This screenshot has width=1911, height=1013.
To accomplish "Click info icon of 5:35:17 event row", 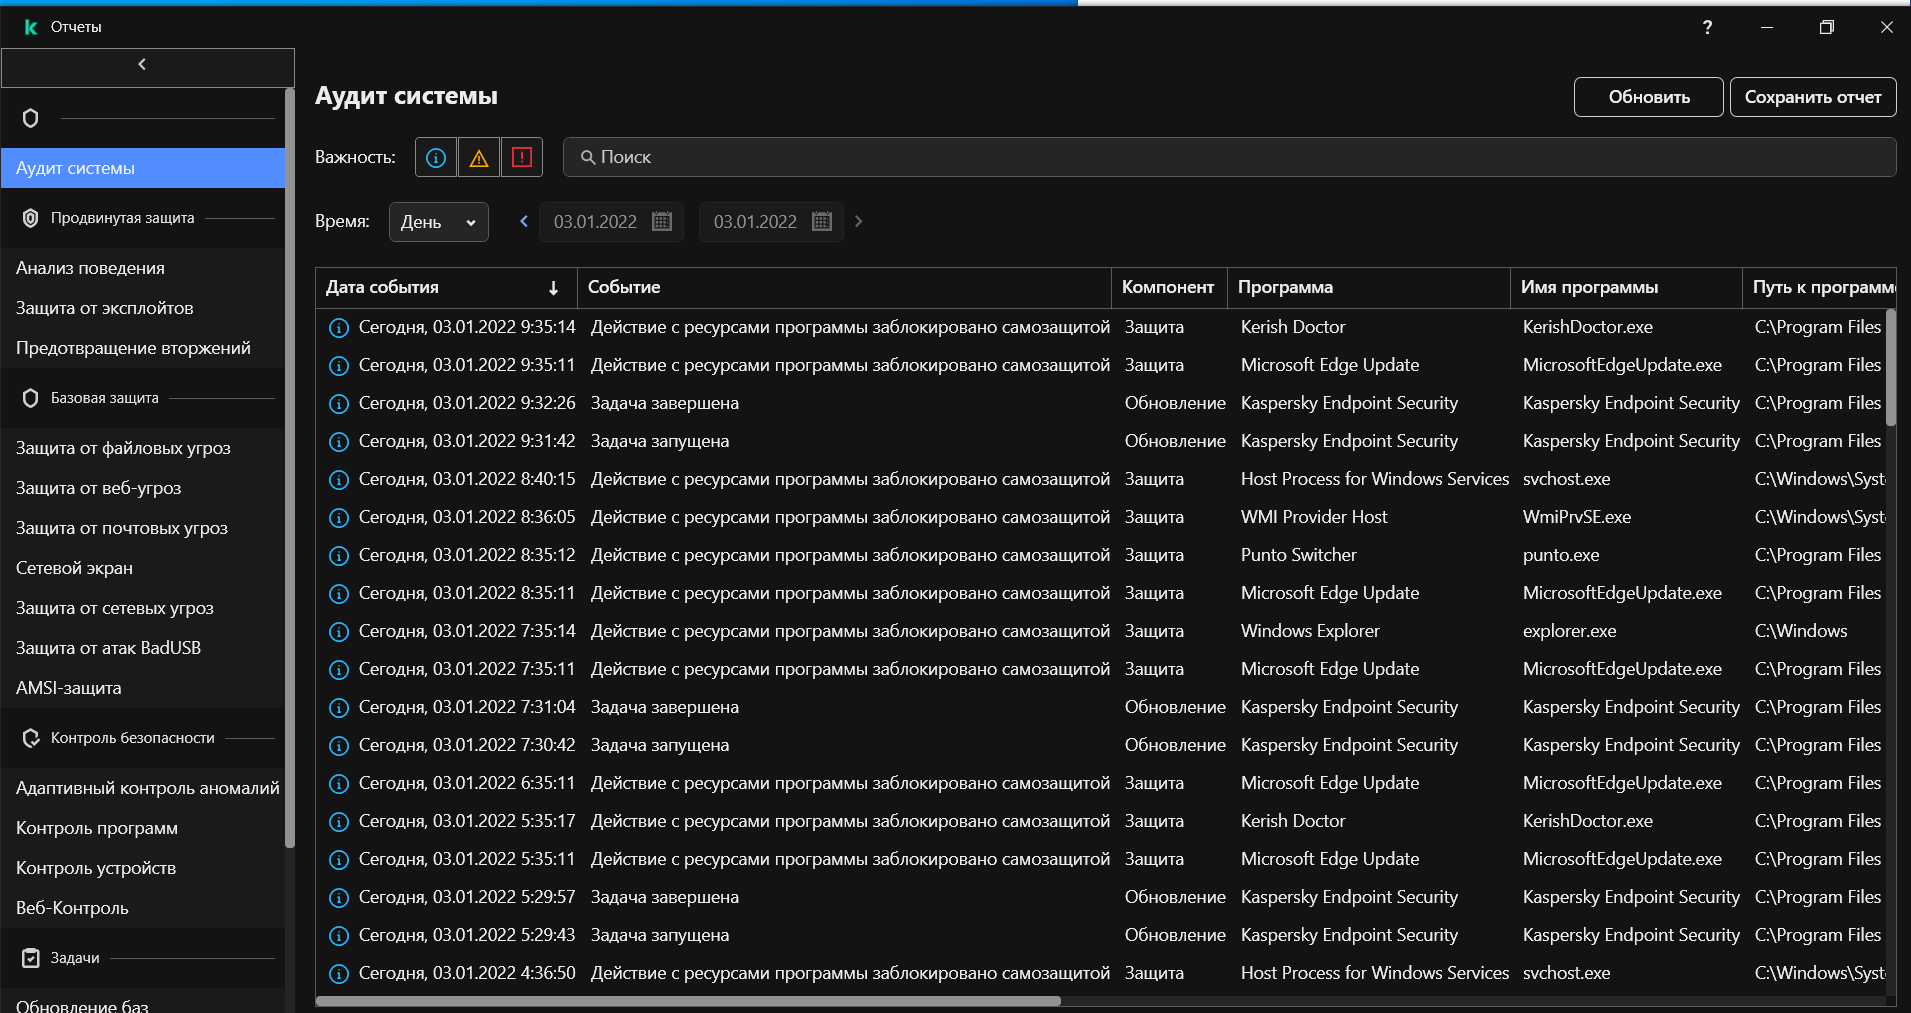I will coord(339,822).
